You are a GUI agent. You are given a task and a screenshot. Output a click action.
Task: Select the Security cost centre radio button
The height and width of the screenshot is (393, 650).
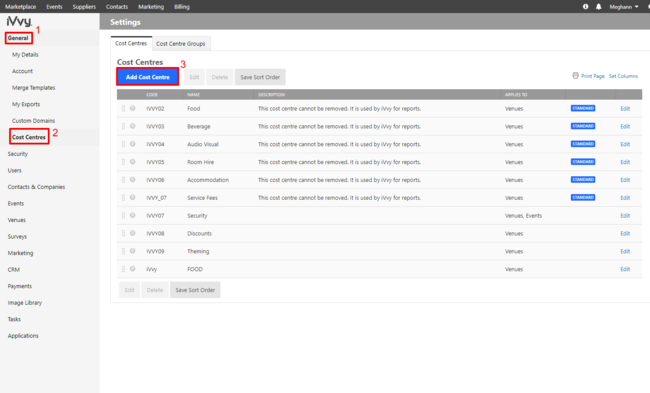point(133,215)
